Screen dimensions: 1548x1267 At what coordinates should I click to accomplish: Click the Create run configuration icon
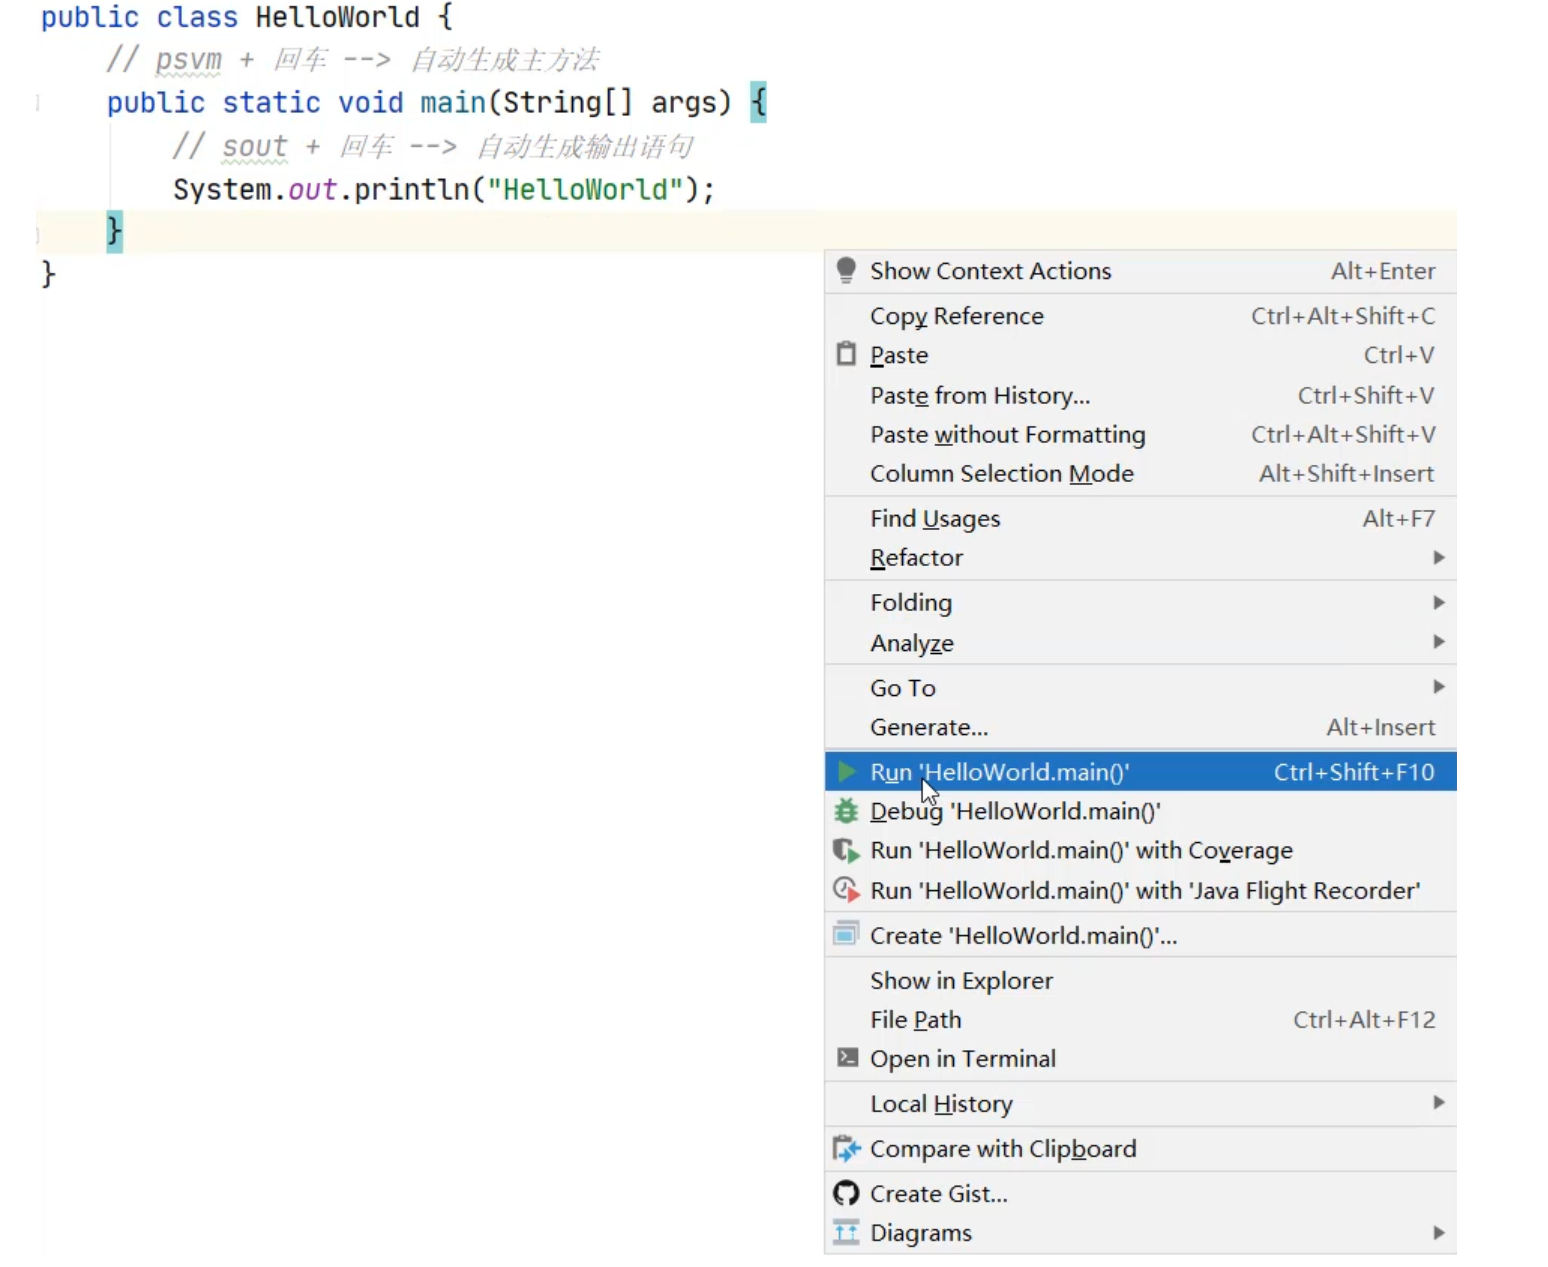(846, 934)
